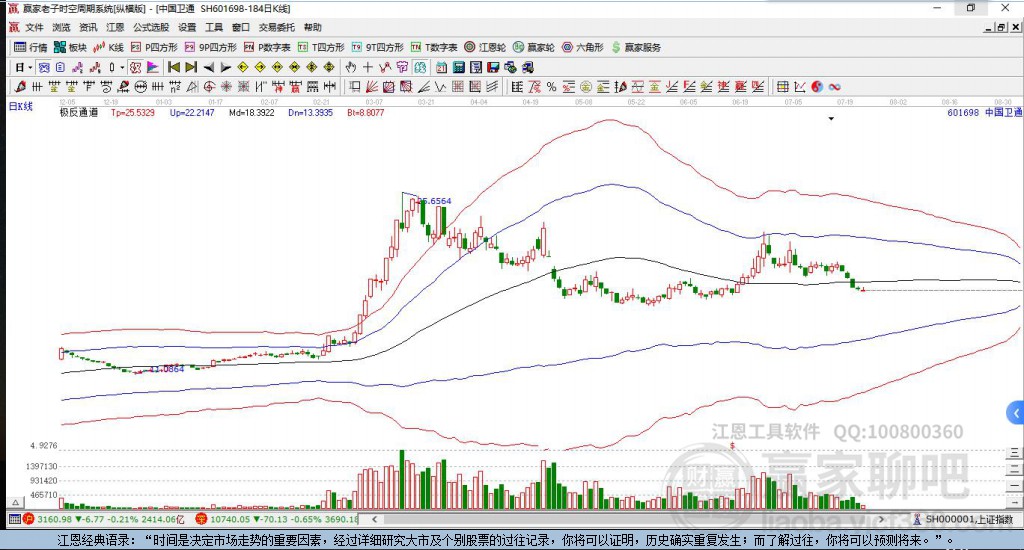1024x550 pixels.
Task: Open the P四方形 tool
Action: (x=154, y=47)
